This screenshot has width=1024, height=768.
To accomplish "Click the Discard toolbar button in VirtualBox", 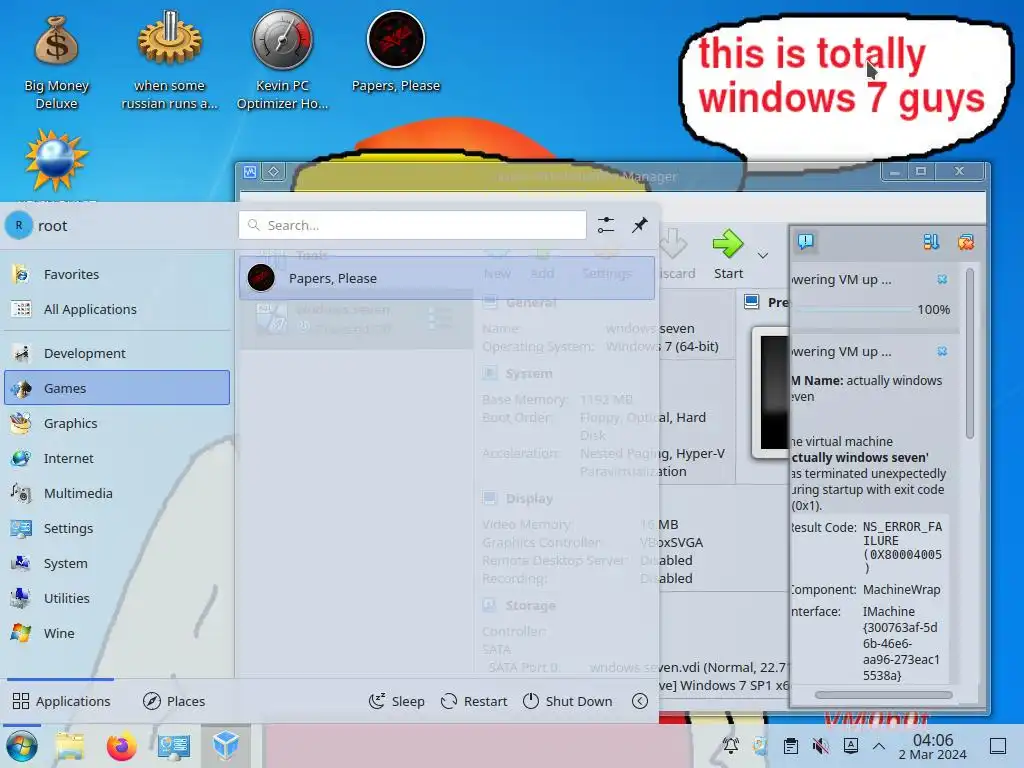I will pos(675,255).
